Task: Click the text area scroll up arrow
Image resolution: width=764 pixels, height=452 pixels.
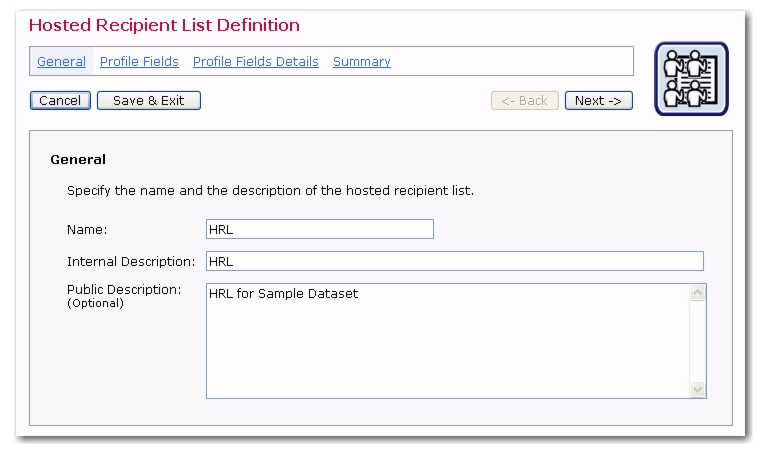Action: point(697,293)
